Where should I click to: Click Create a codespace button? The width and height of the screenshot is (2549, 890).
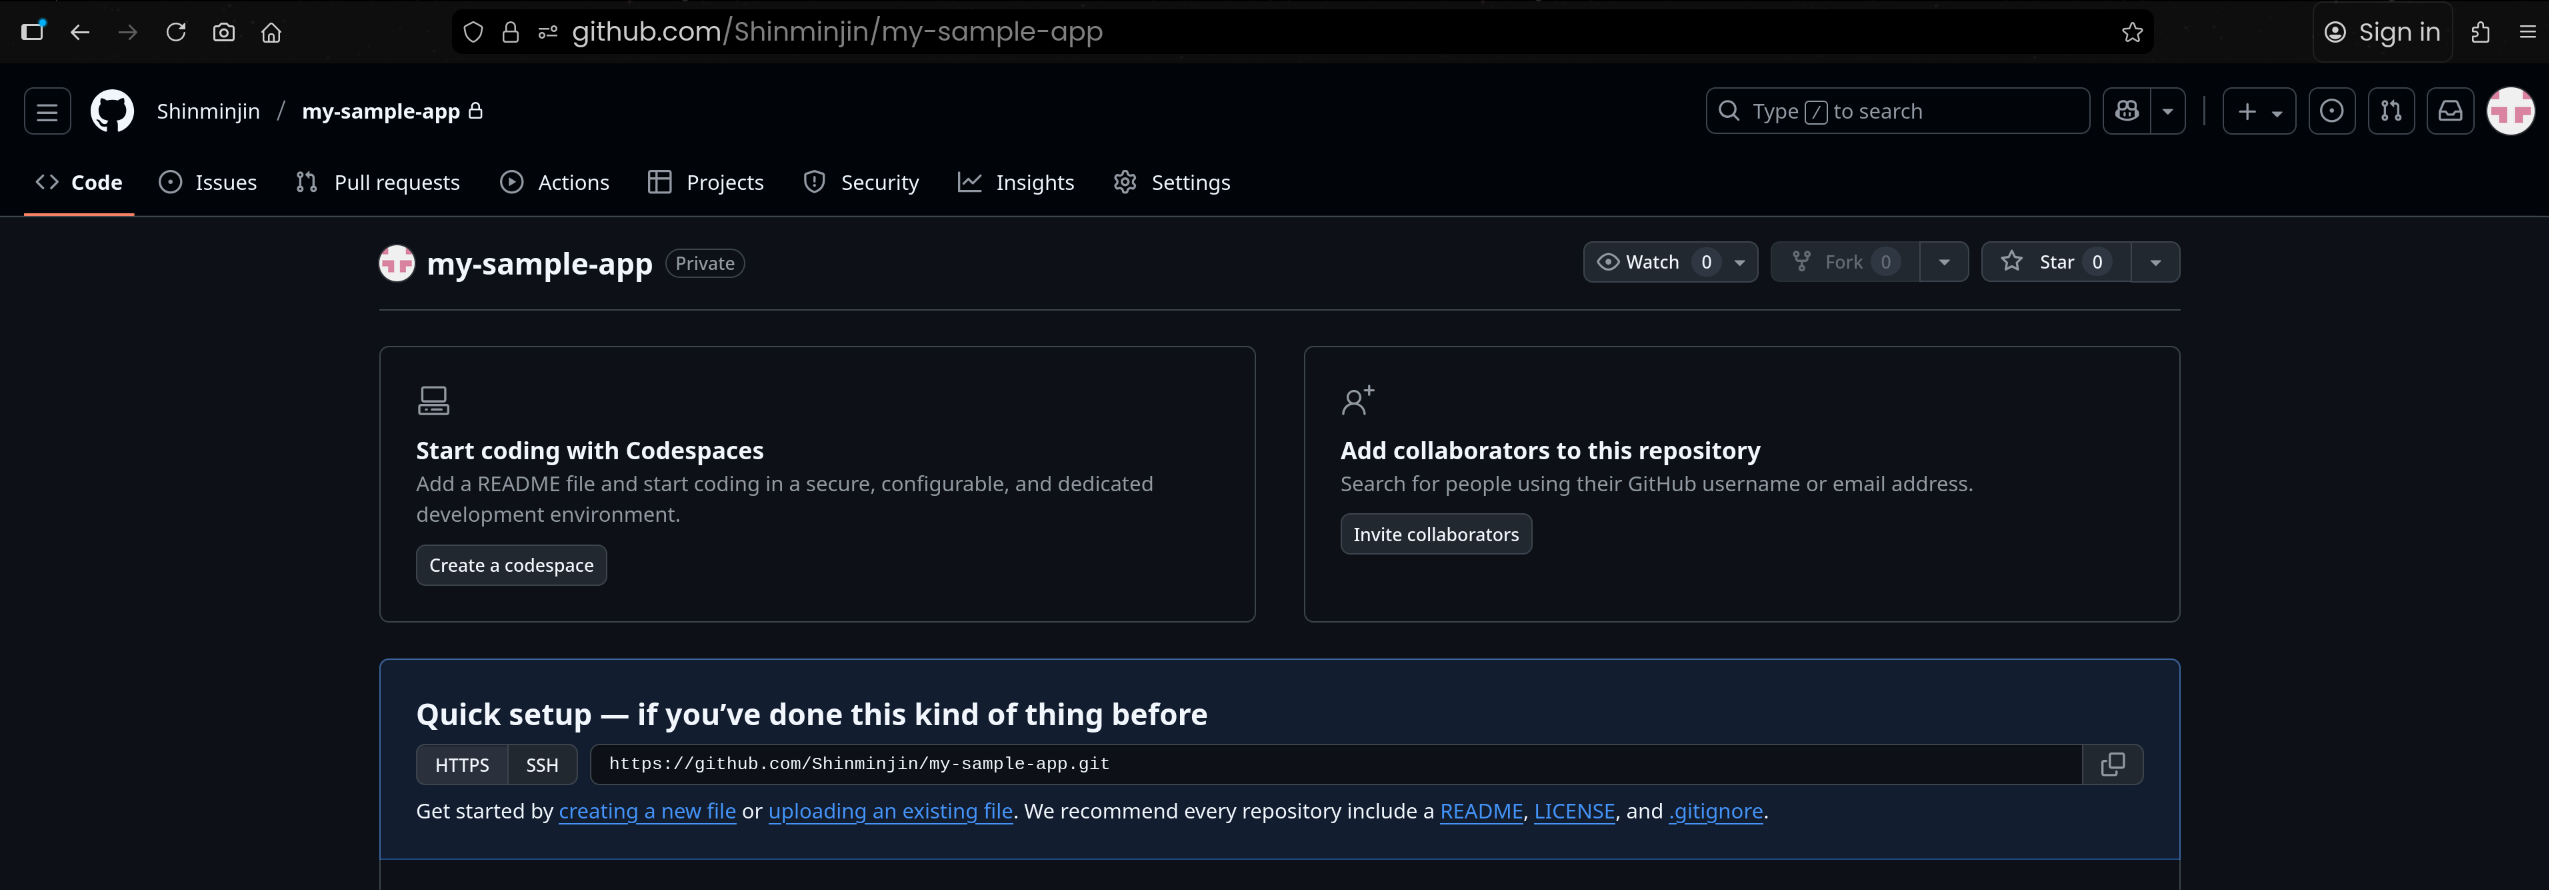tap(511, 565)
